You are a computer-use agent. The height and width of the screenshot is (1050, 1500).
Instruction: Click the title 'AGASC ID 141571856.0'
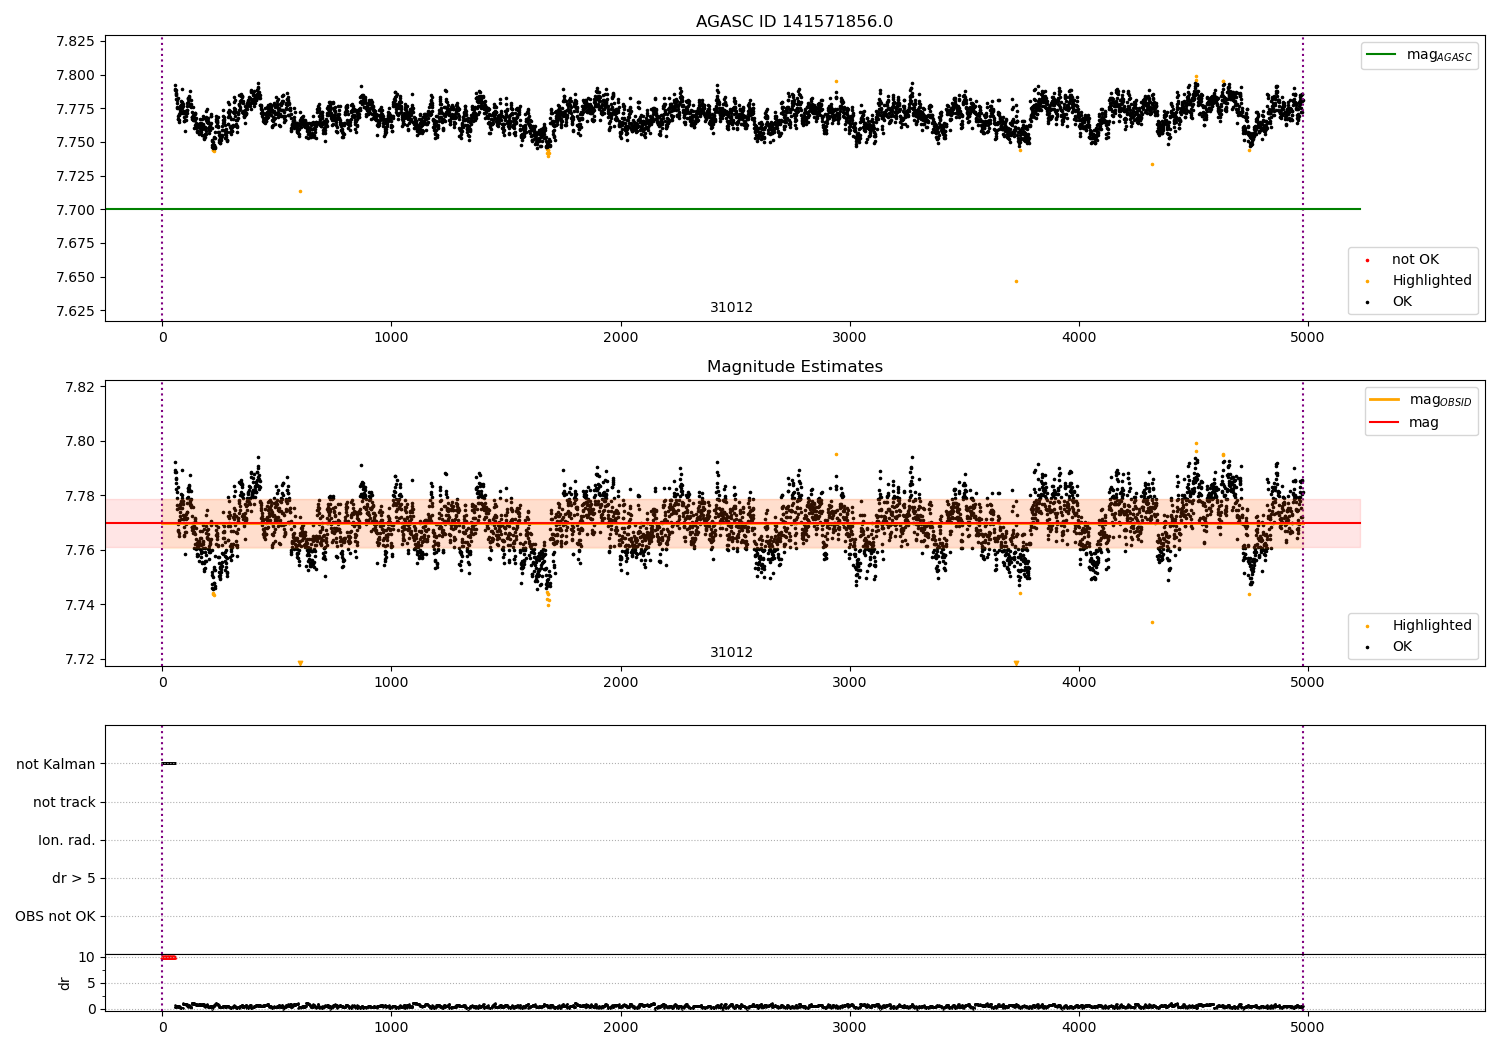pyautogui.click(x=794, y=22)
